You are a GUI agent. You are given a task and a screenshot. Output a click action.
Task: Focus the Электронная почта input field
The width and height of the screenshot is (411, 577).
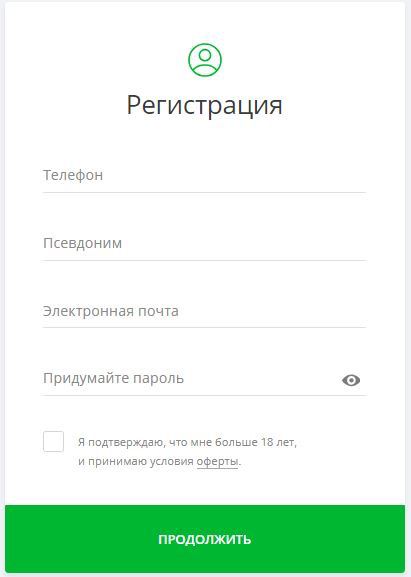(204, 311)
